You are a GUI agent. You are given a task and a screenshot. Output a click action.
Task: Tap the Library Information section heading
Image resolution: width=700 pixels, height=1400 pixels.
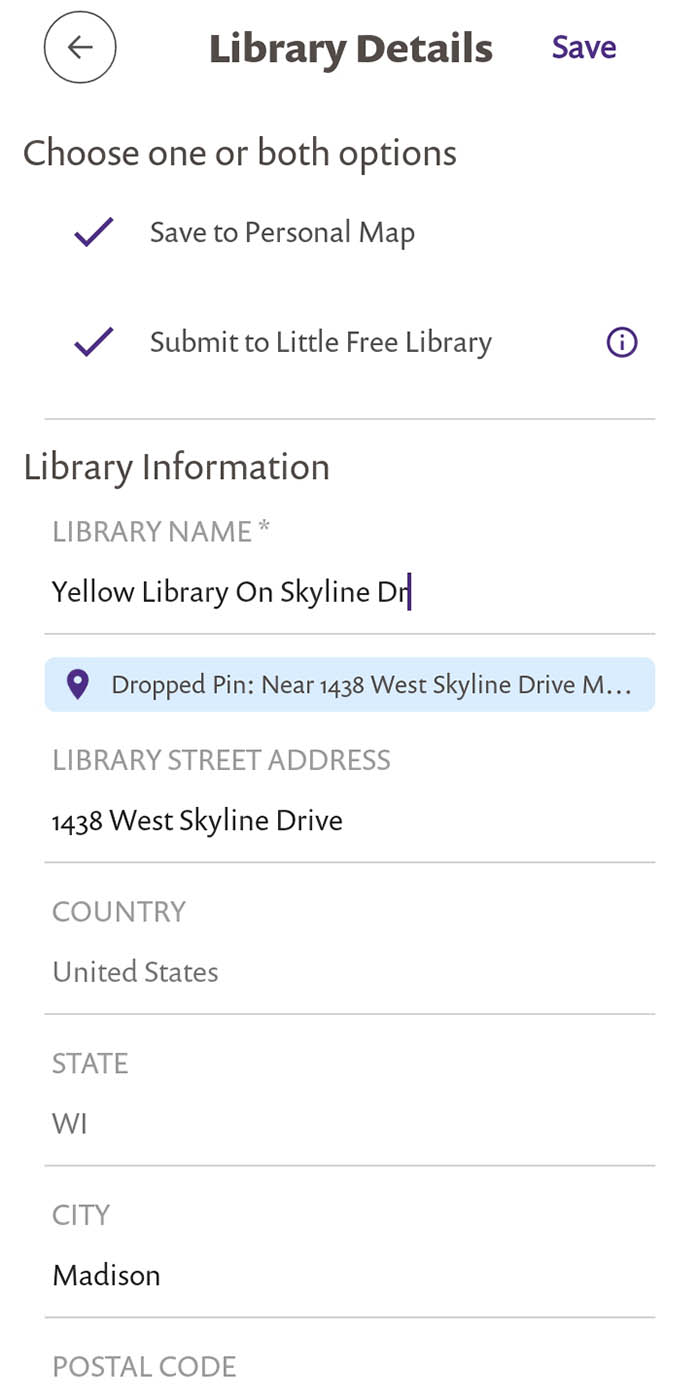pos(176,467)
